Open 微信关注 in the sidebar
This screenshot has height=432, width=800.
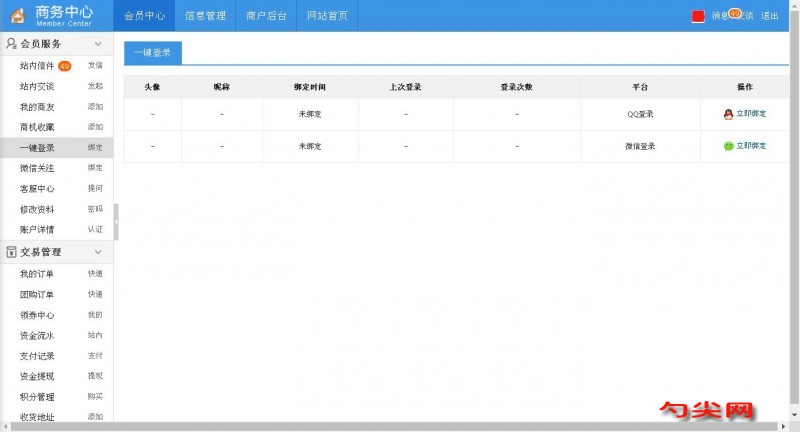[37, 168]
